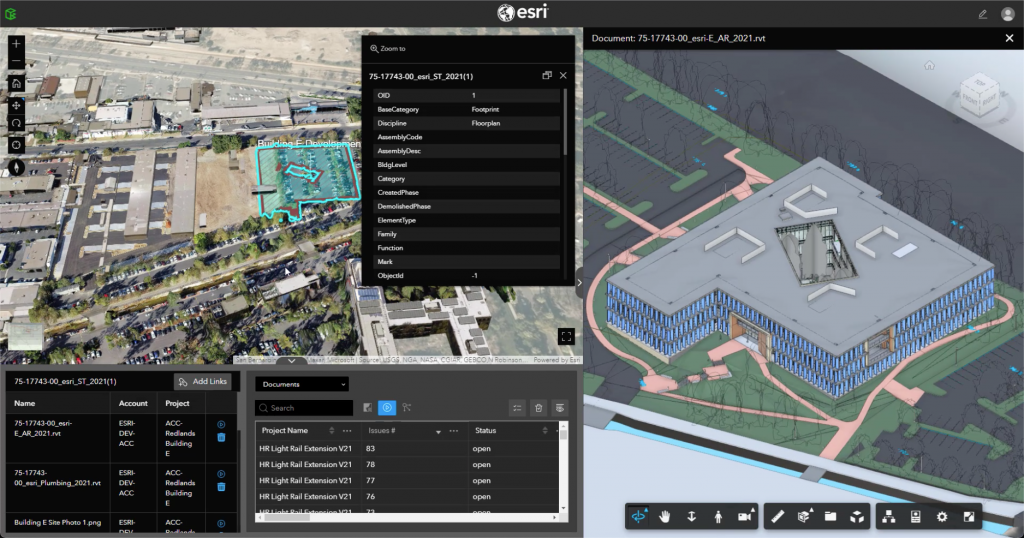Select row with issue number 83
Image resolution: width=1024 pixels, height=538 pixels.
[x=407, y=449]
